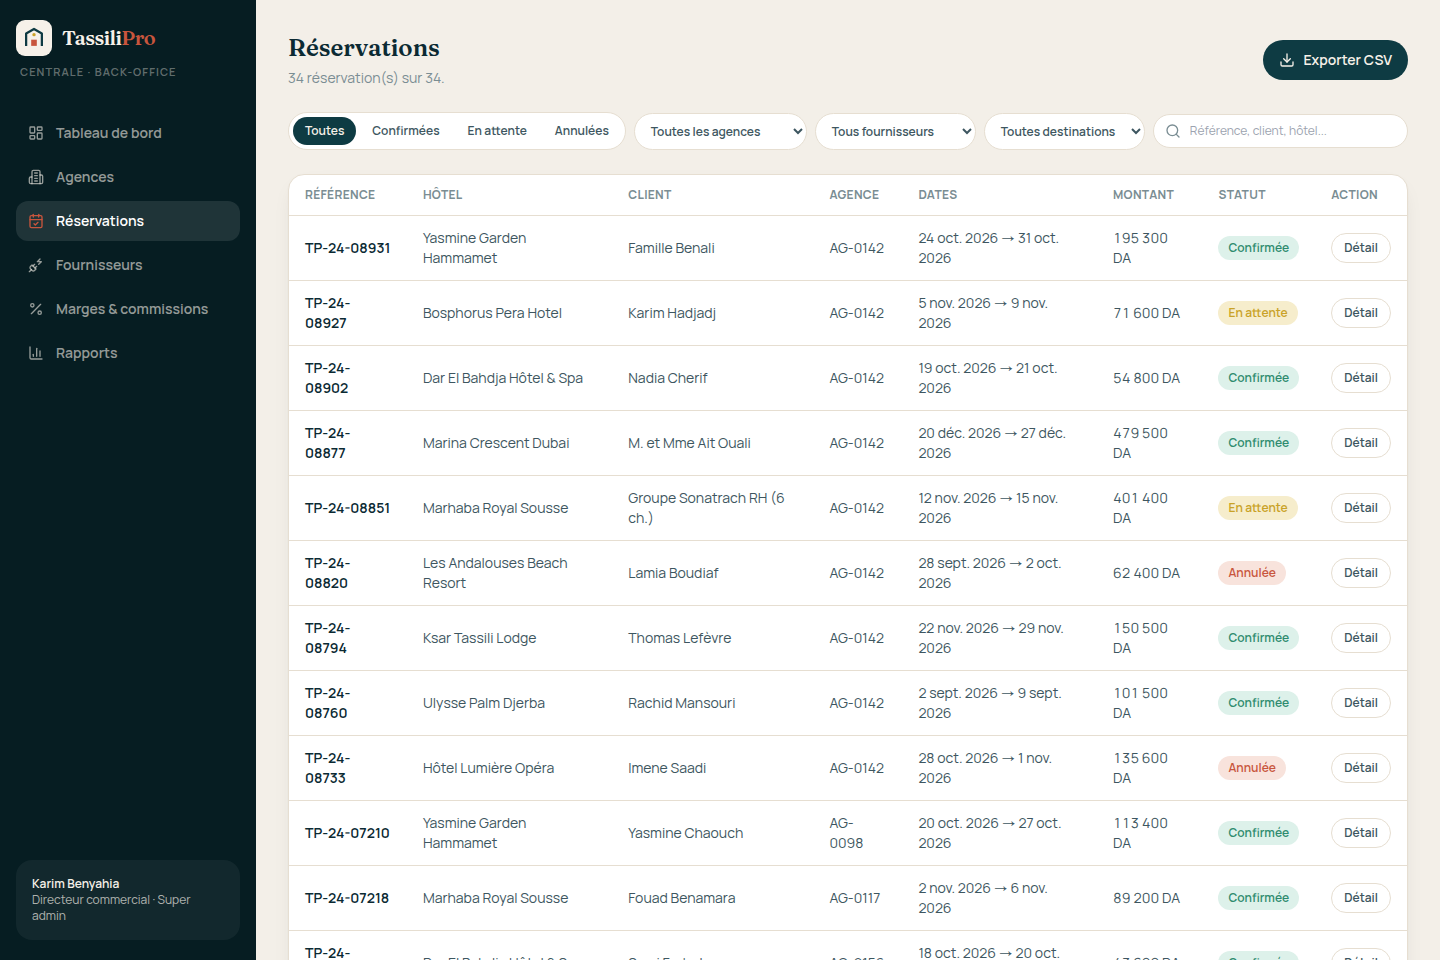Open the Tous fournisseurs dropdown
Screen dimensions: 1440x960
[x=895, y=131]
